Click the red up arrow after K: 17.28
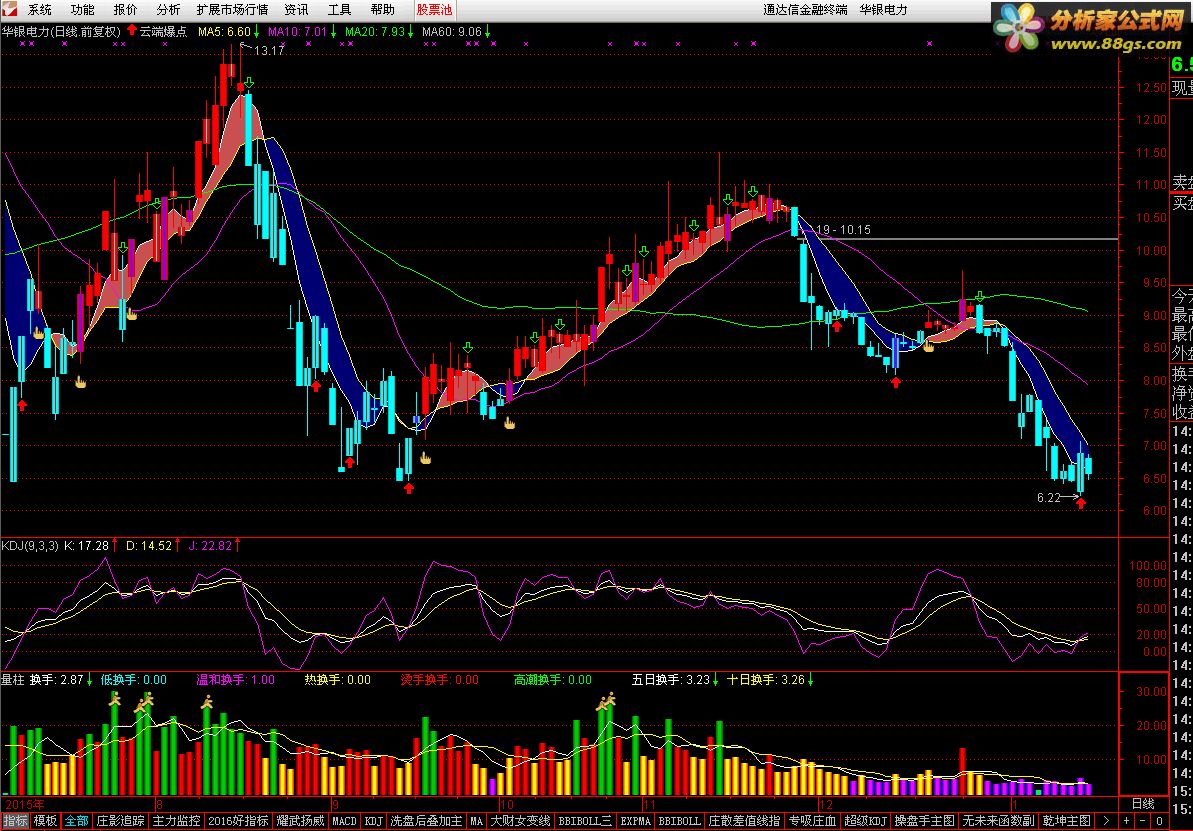 click(115, 545)
